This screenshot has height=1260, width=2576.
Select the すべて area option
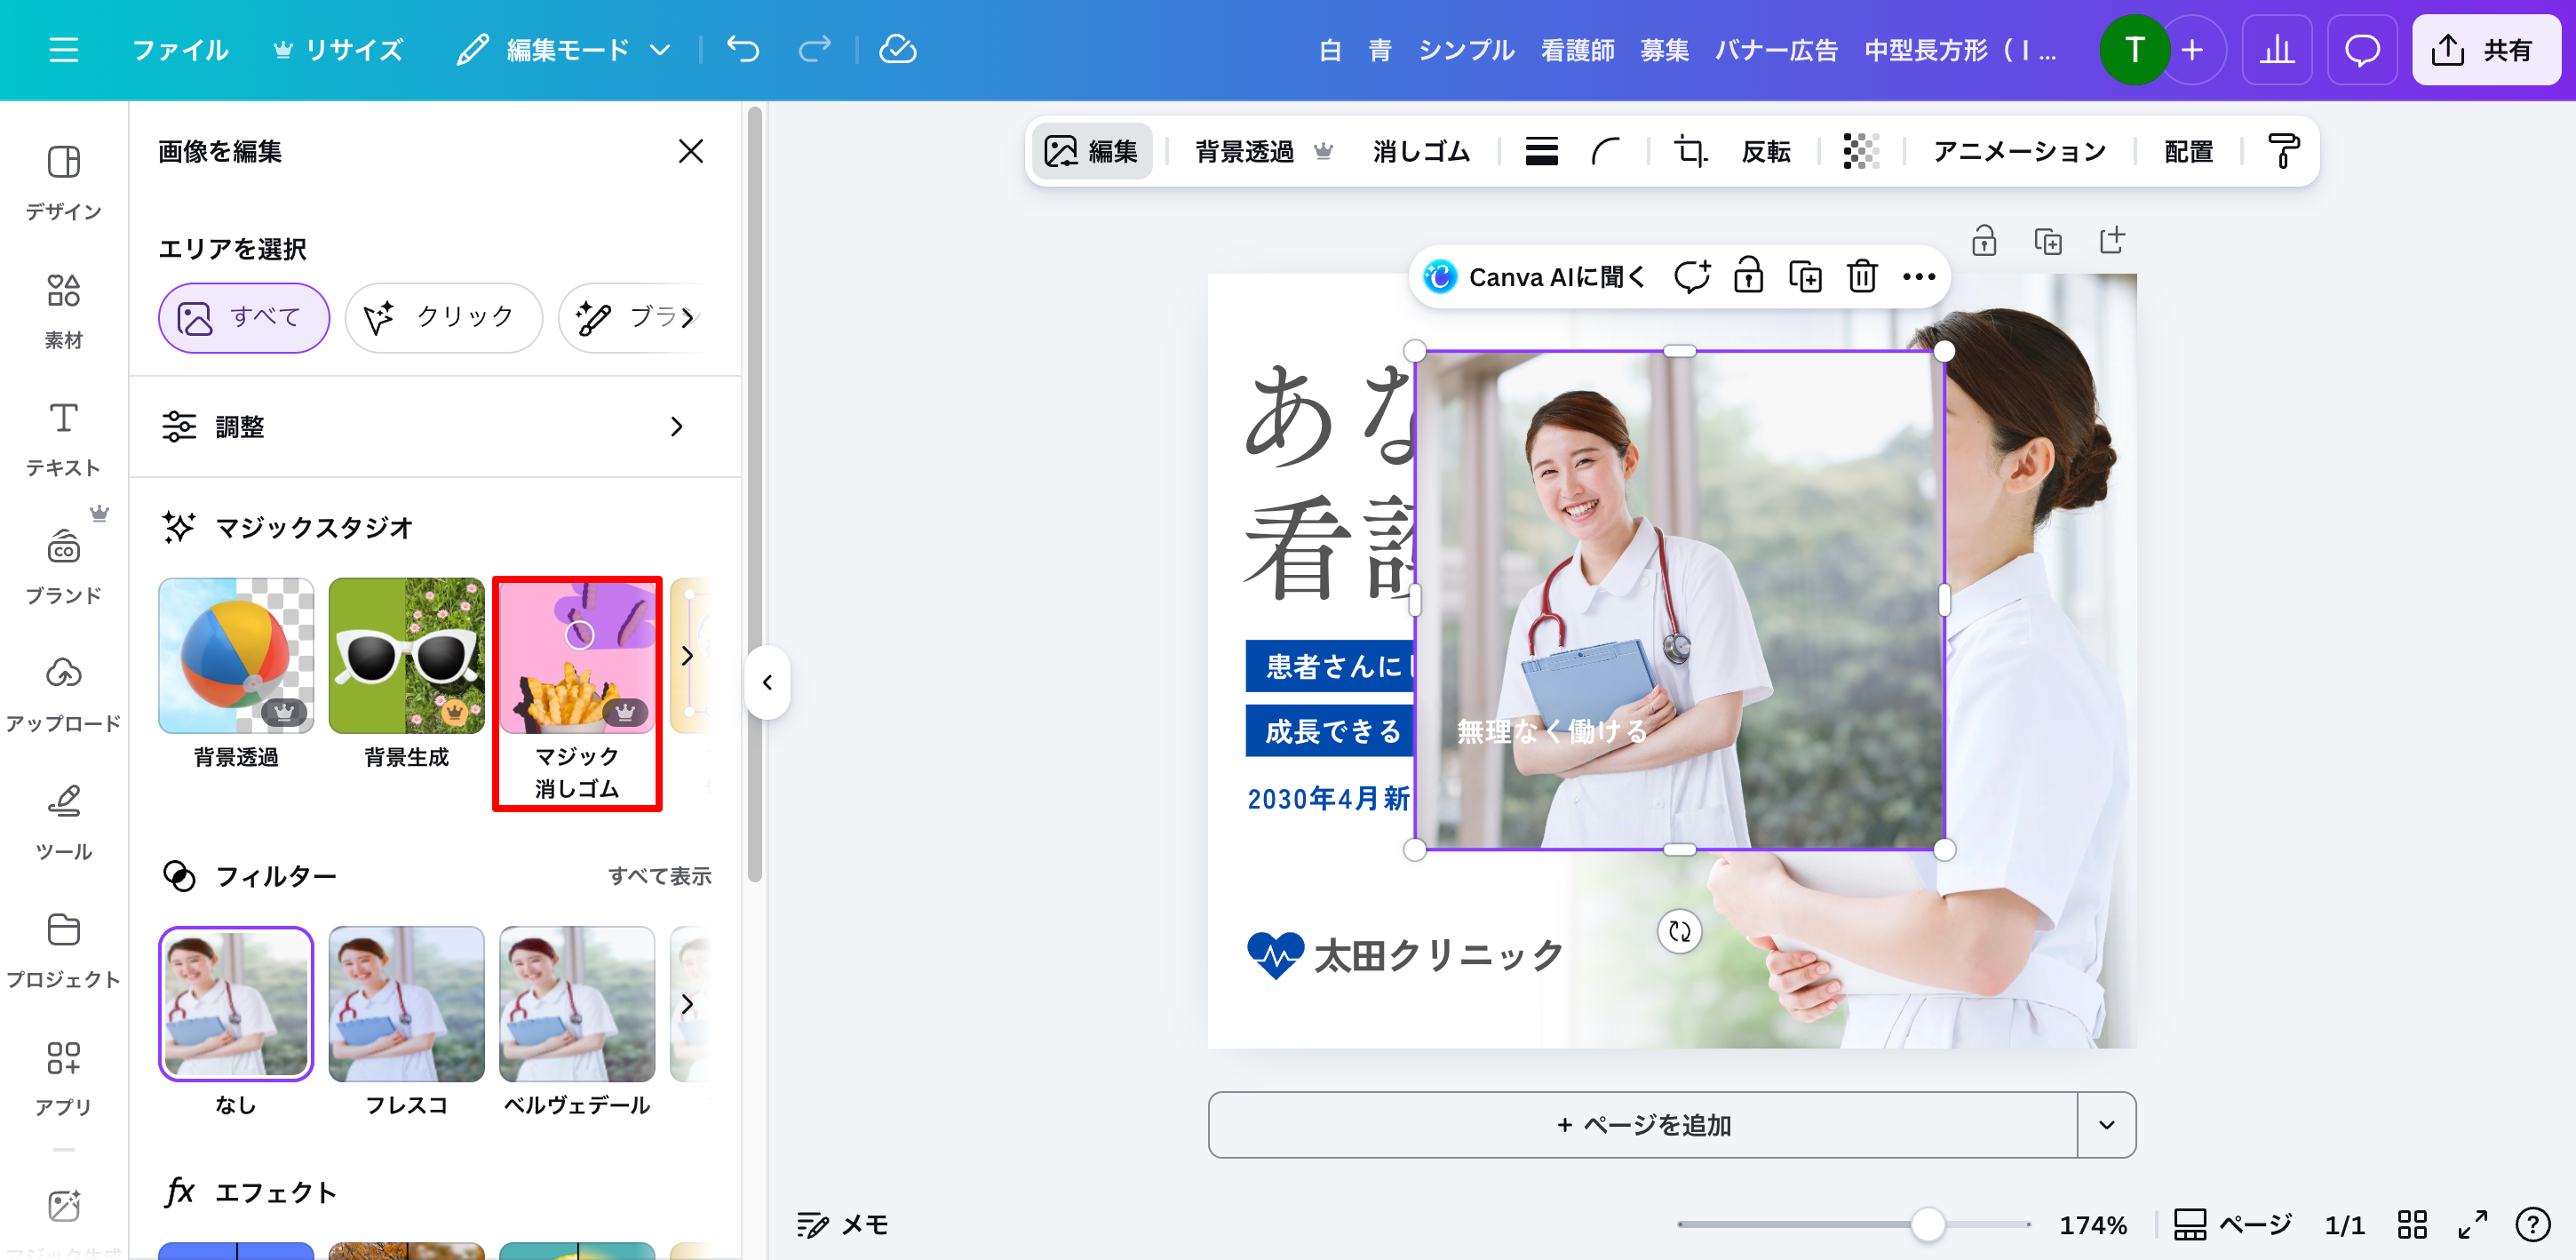(x=243, y=318)
